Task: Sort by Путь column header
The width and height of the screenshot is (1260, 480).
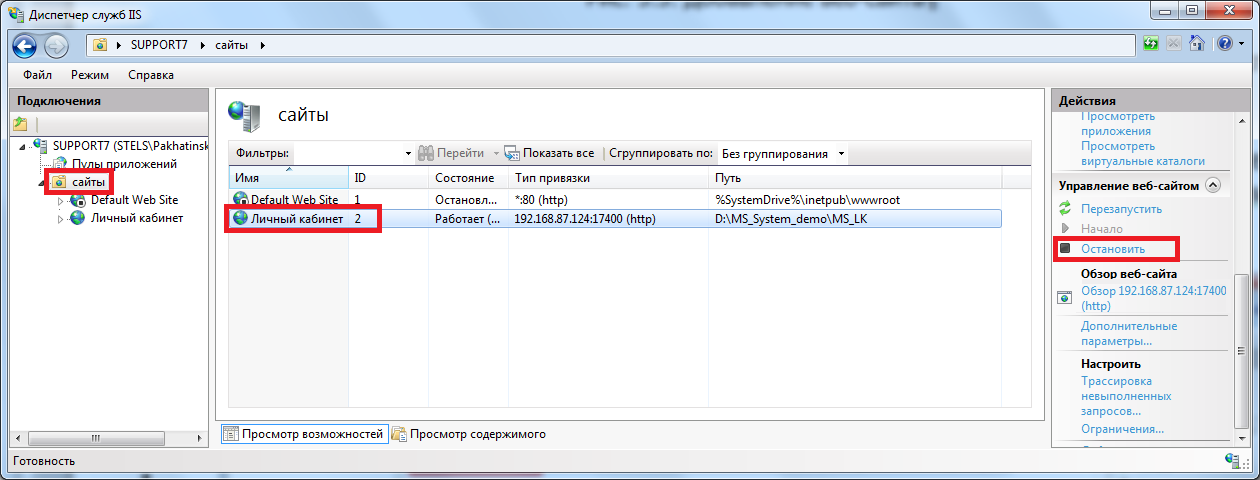Action: click(855, 178)
